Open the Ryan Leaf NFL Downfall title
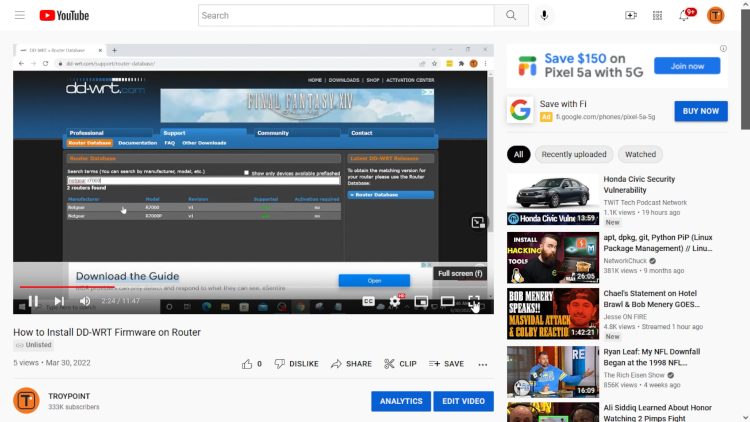The width and height of the screenshot is (750, 422). pos(651,357)
